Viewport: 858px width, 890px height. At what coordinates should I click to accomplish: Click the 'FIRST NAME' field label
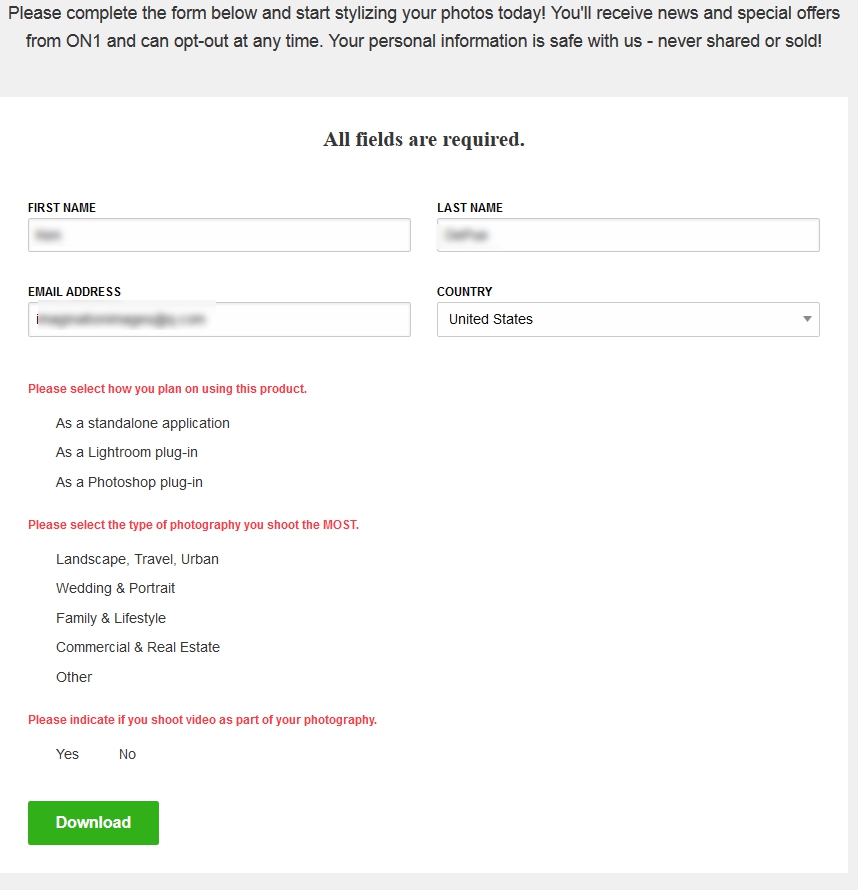click(62, 208)
